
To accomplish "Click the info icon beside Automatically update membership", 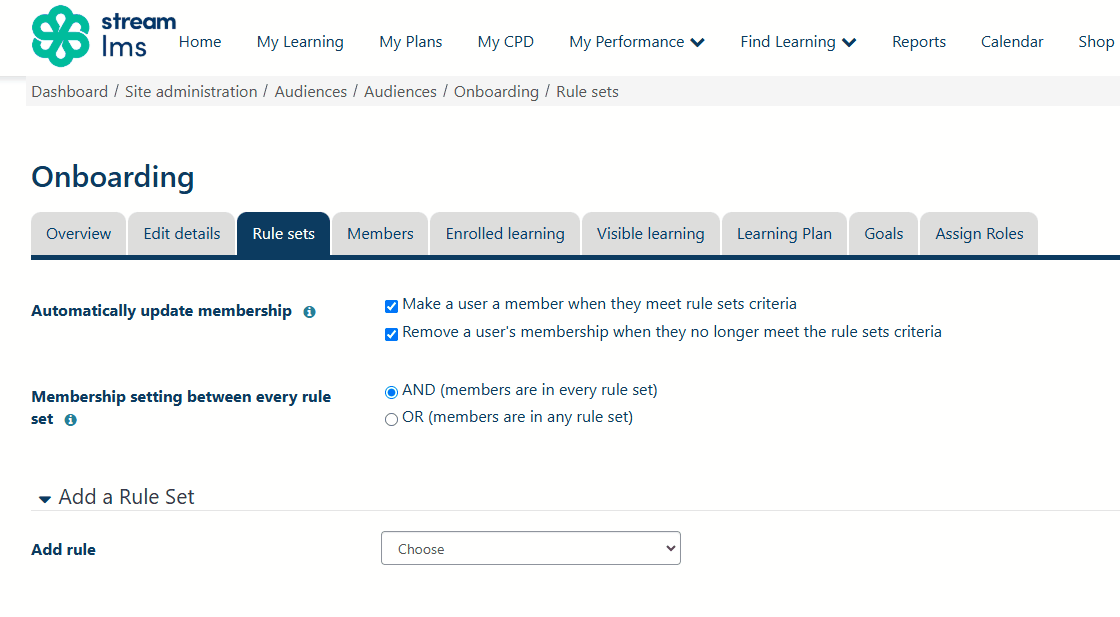I will coord(309,311).
